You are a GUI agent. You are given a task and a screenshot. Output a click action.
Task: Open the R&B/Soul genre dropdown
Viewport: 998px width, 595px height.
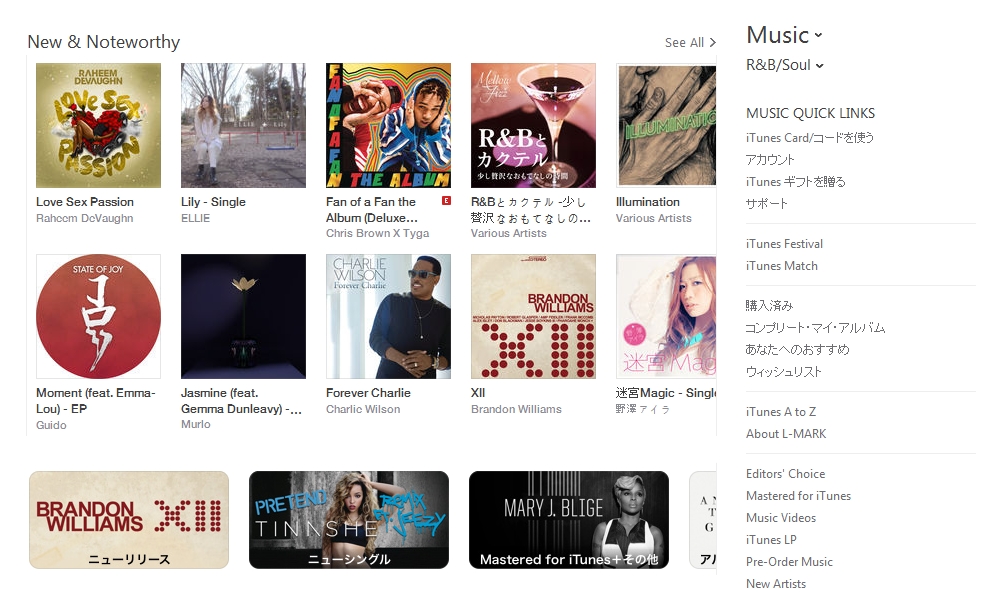(x=785, y=65)
